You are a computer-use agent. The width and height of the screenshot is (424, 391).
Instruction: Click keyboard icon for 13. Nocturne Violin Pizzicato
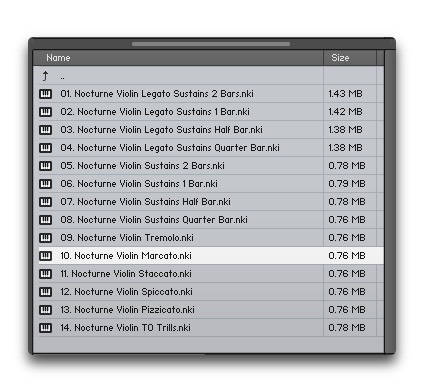[45, 310]
